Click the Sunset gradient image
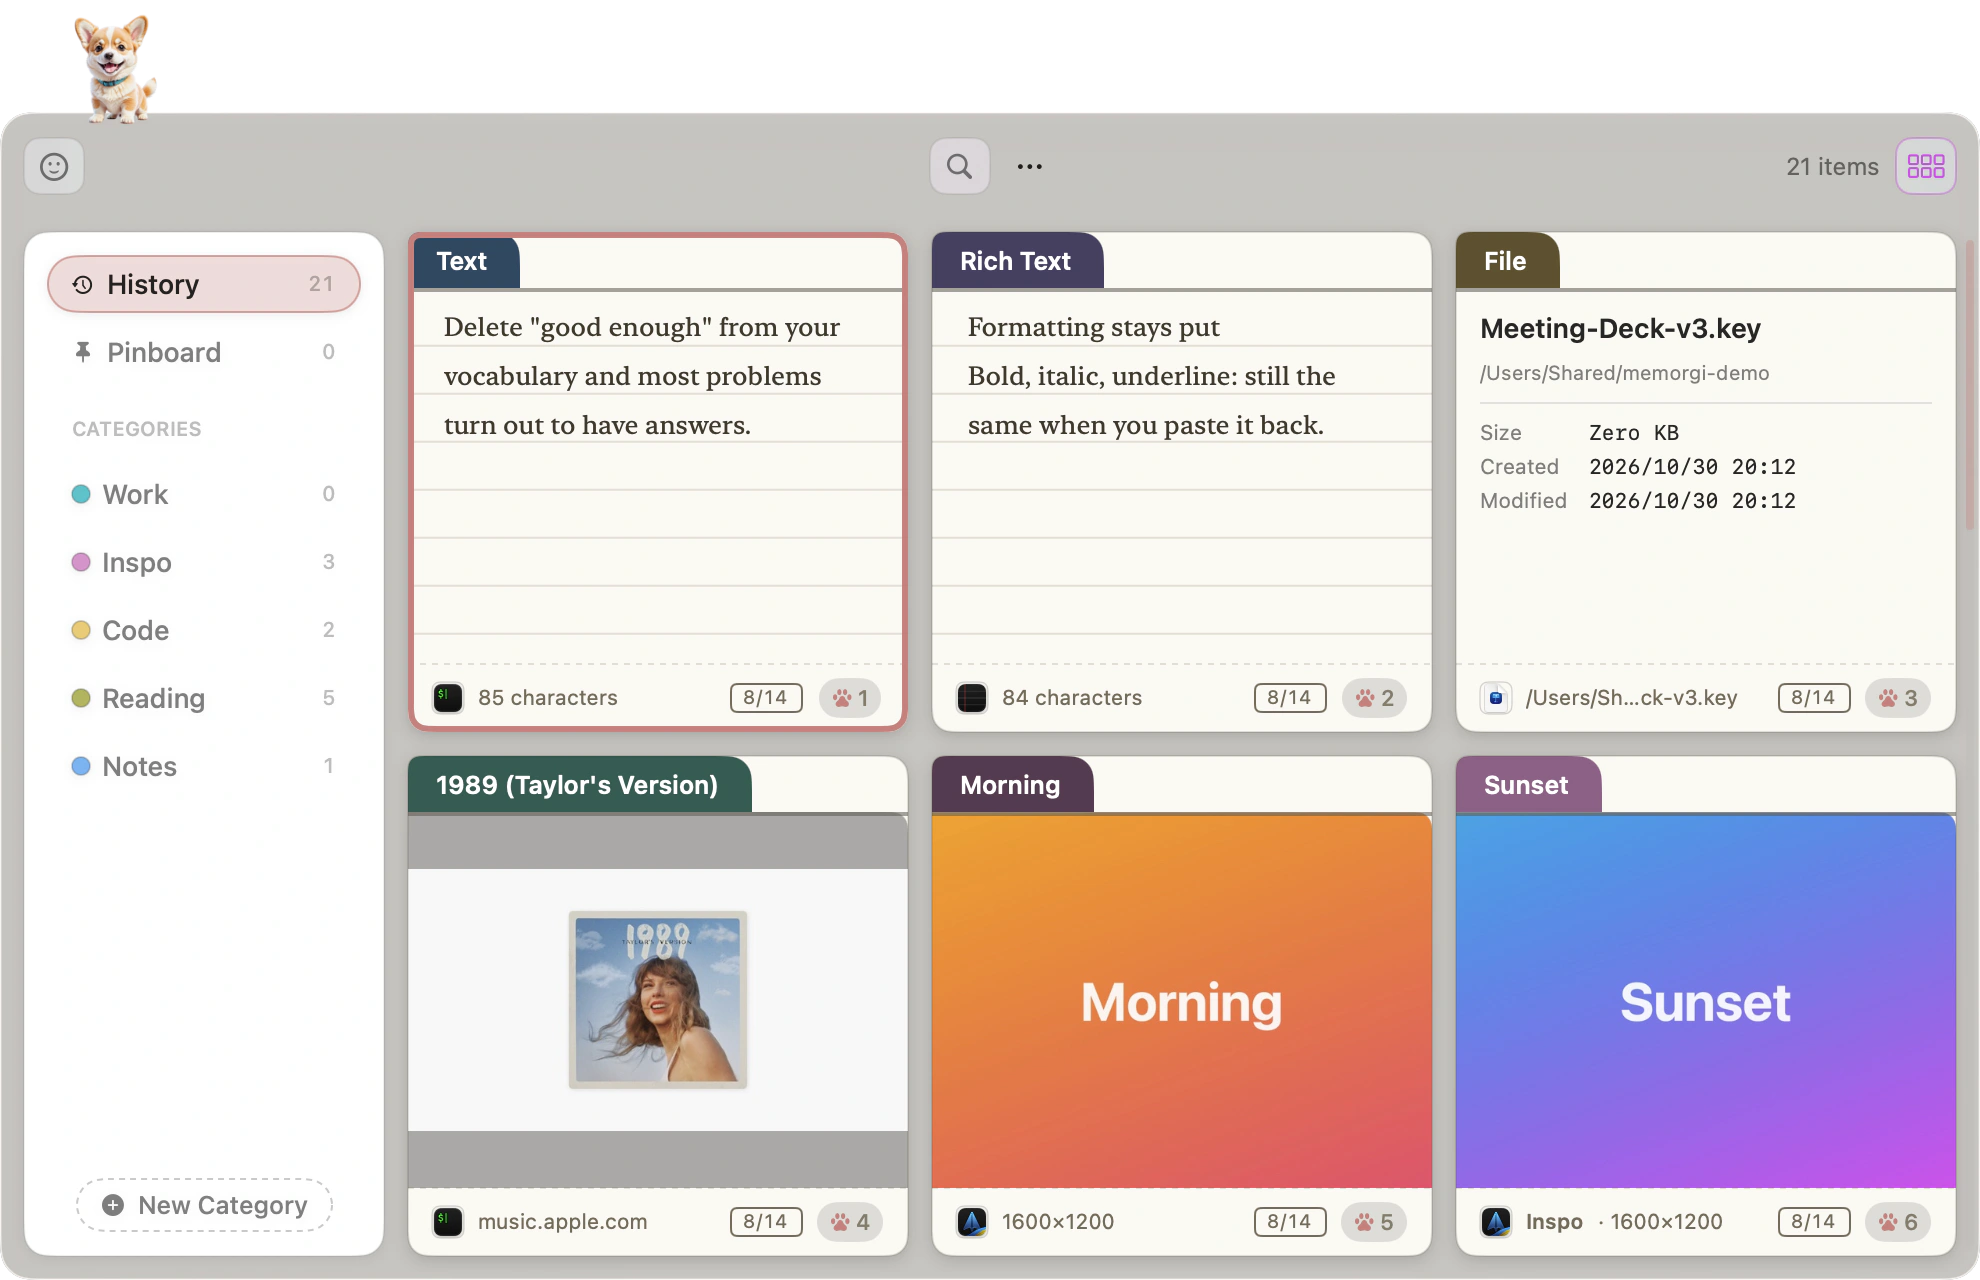This screenshot has height=1280, width=1980. [x=1706, y=1001]
